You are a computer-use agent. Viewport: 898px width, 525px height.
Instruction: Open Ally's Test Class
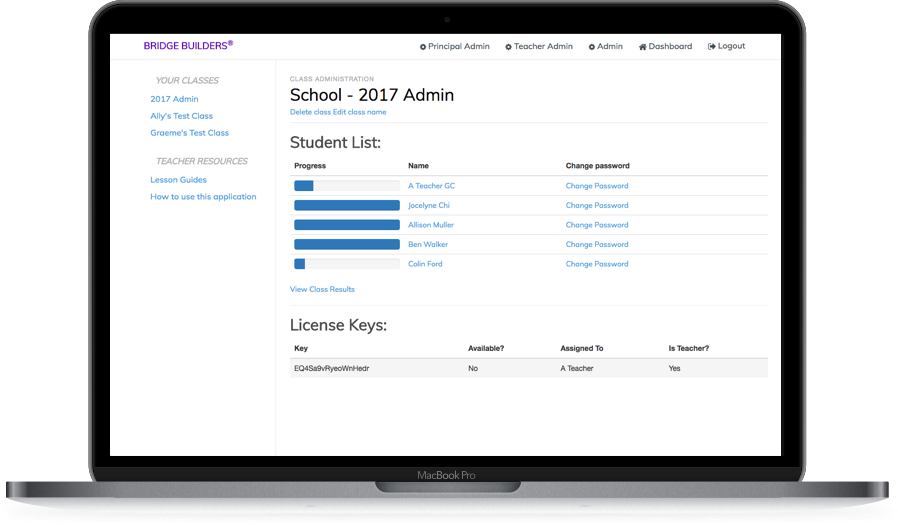[x=182, y=116]
